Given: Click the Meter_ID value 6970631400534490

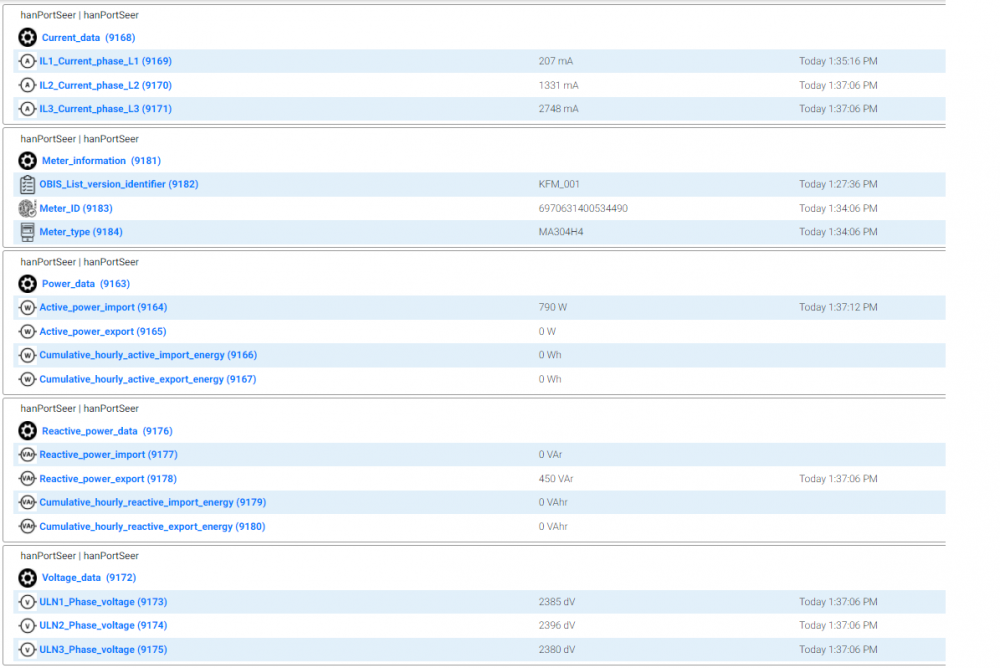Looking at the screenshot, I should pyautogui.click(x=583, y=208).
